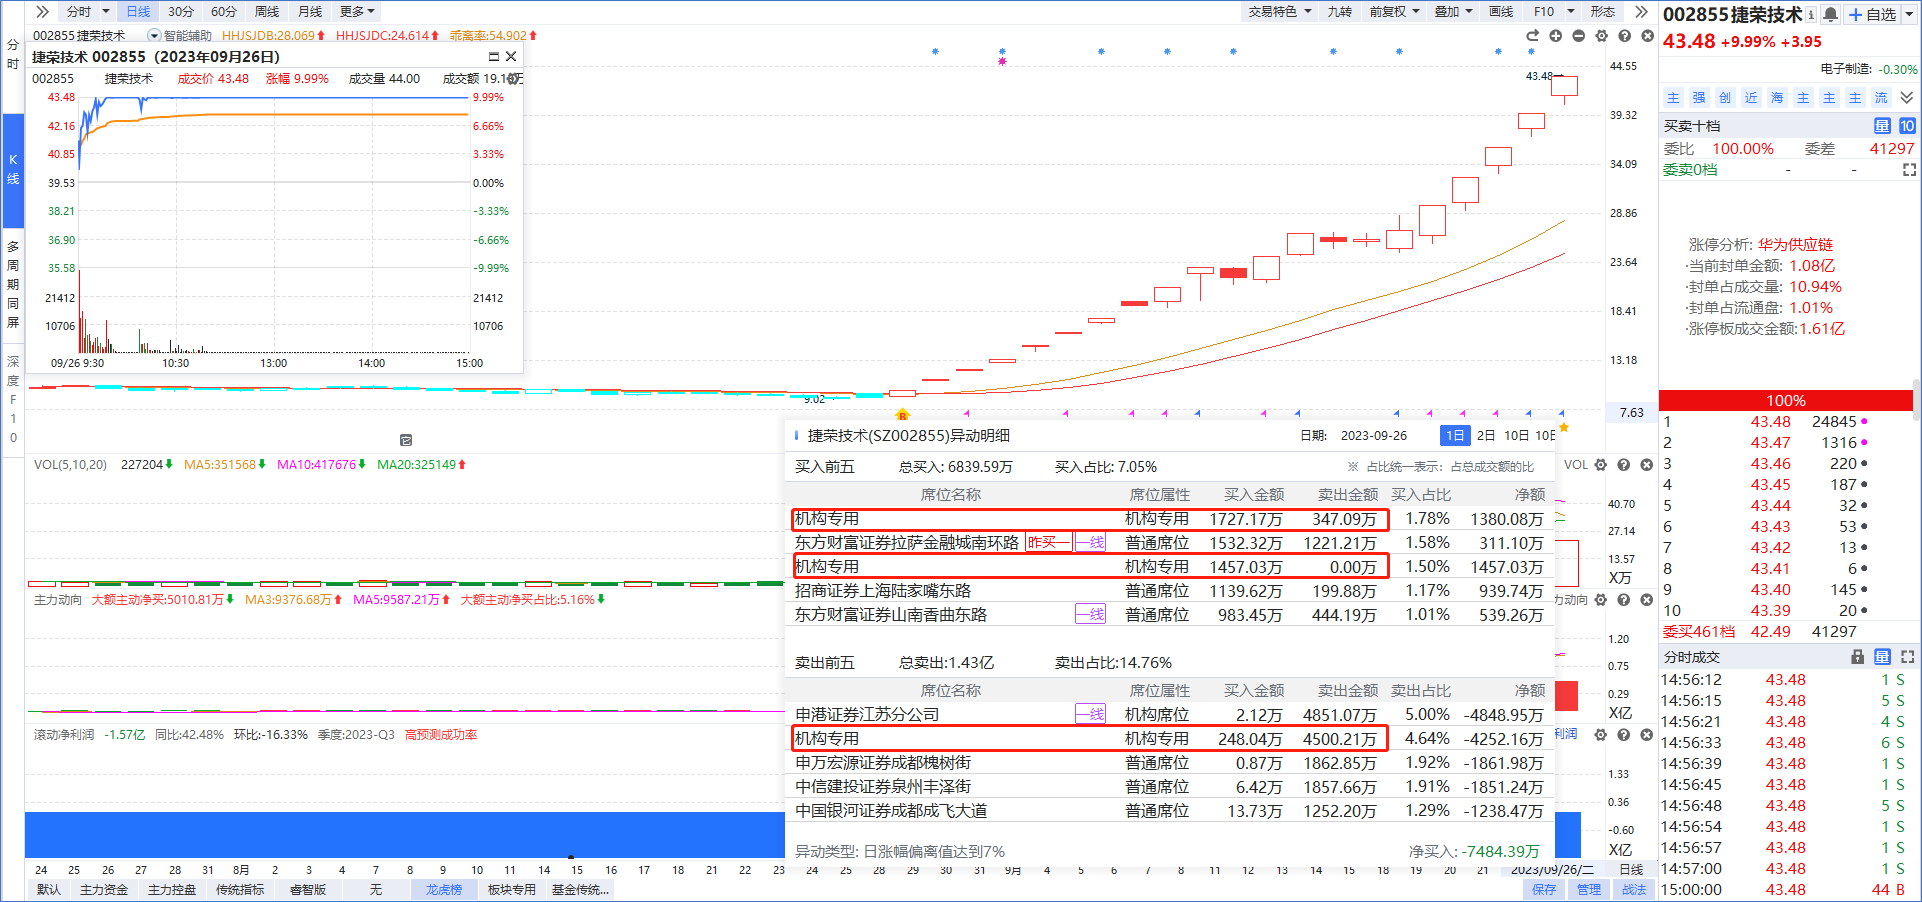
Task: Click 一线 tag on 申港证券江苏分公司 row
Action: (1090, 714)
